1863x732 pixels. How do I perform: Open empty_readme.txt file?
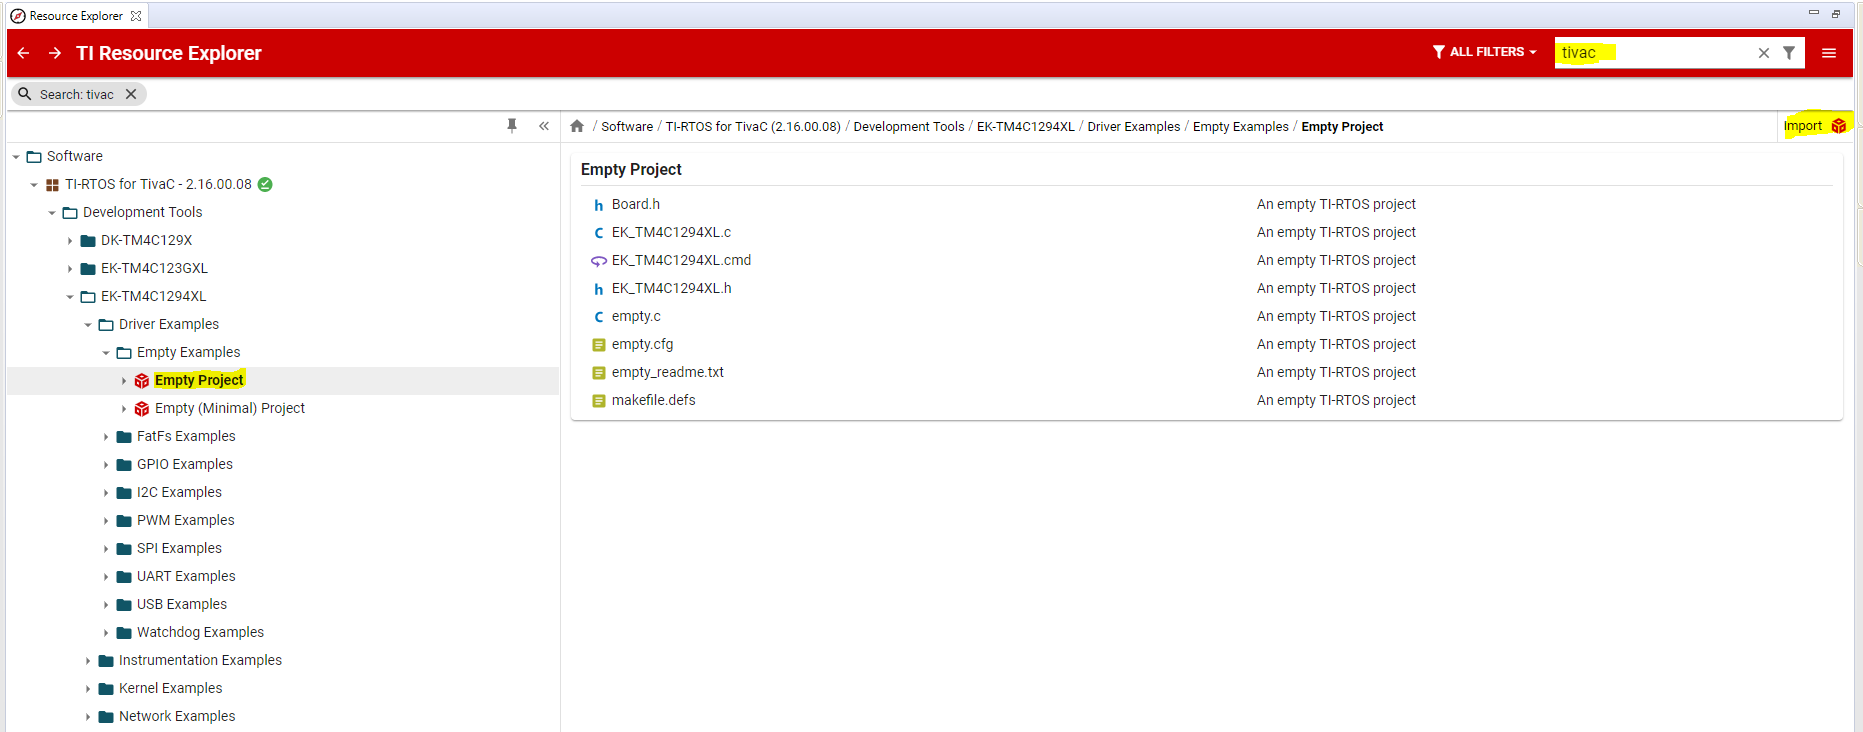668,372
